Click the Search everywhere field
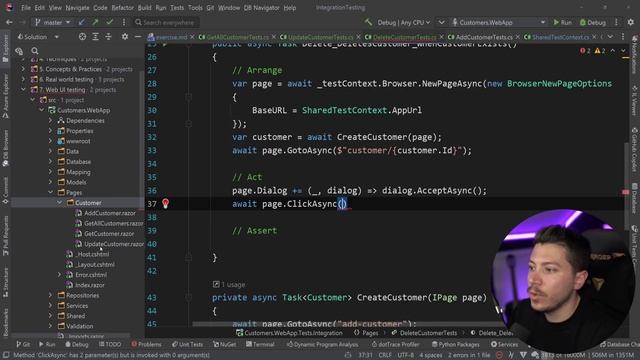The image size is (640, 360). 165,22
